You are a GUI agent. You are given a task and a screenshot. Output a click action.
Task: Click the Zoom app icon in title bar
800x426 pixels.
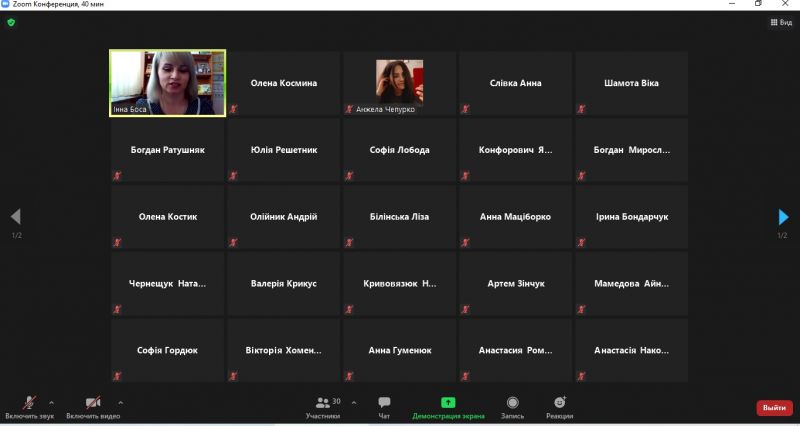pos(5,4)
